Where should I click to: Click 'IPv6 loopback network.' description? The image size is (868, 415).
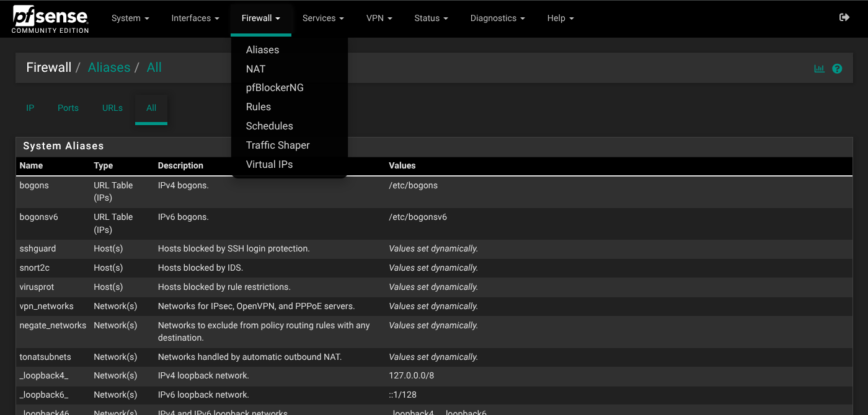click(204, 395)
